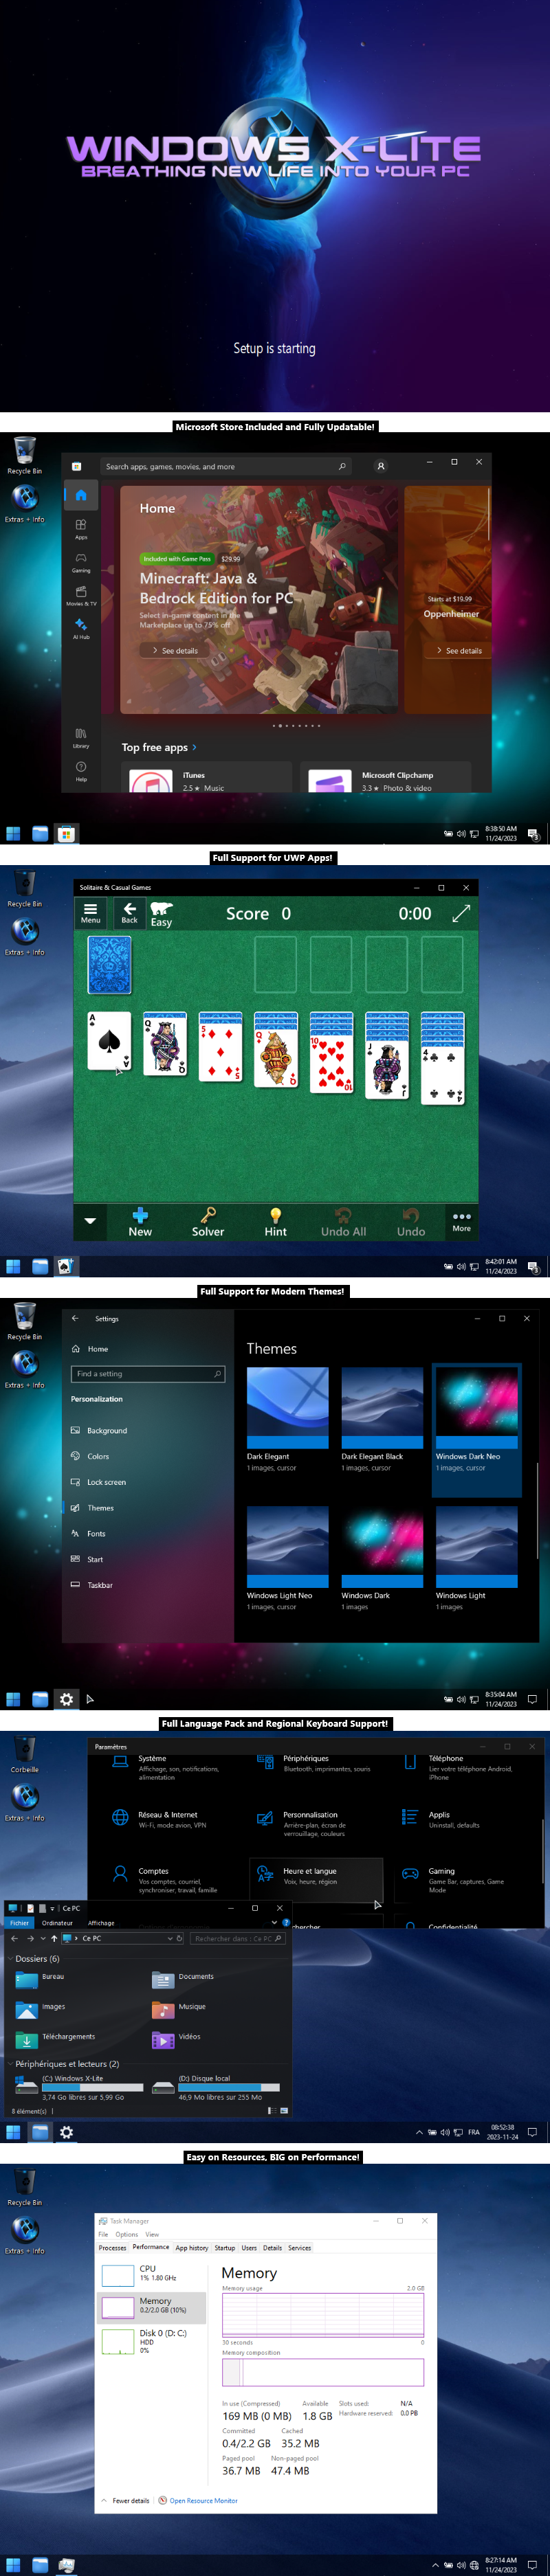This screenshot has height=2576, width=550.
Task: Open AI Hub in Microsoft Store sidebar
Action: coord(81,628)
